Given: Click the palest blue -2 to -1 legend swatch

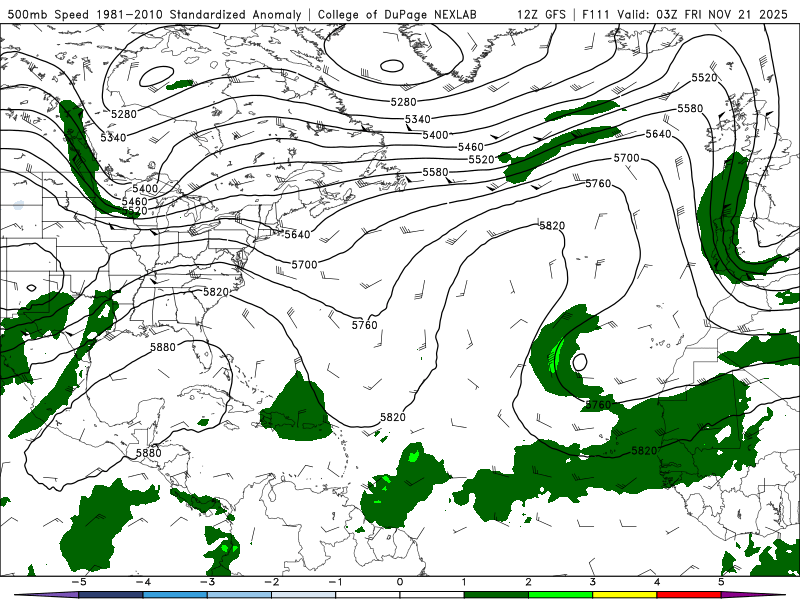Looking at the screenshot, I should pos(304,595).
